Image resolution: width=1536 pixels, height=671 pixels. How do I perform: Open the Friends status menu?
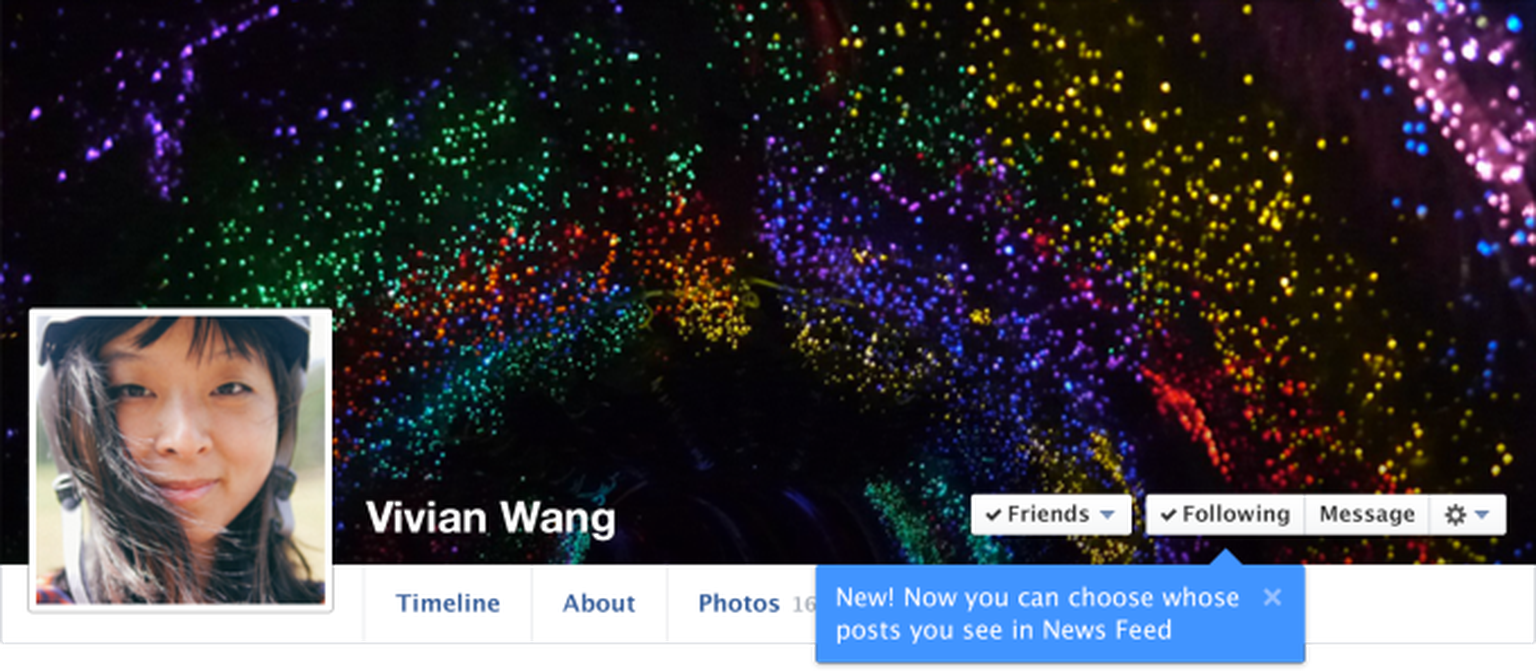click(1051, 515)
